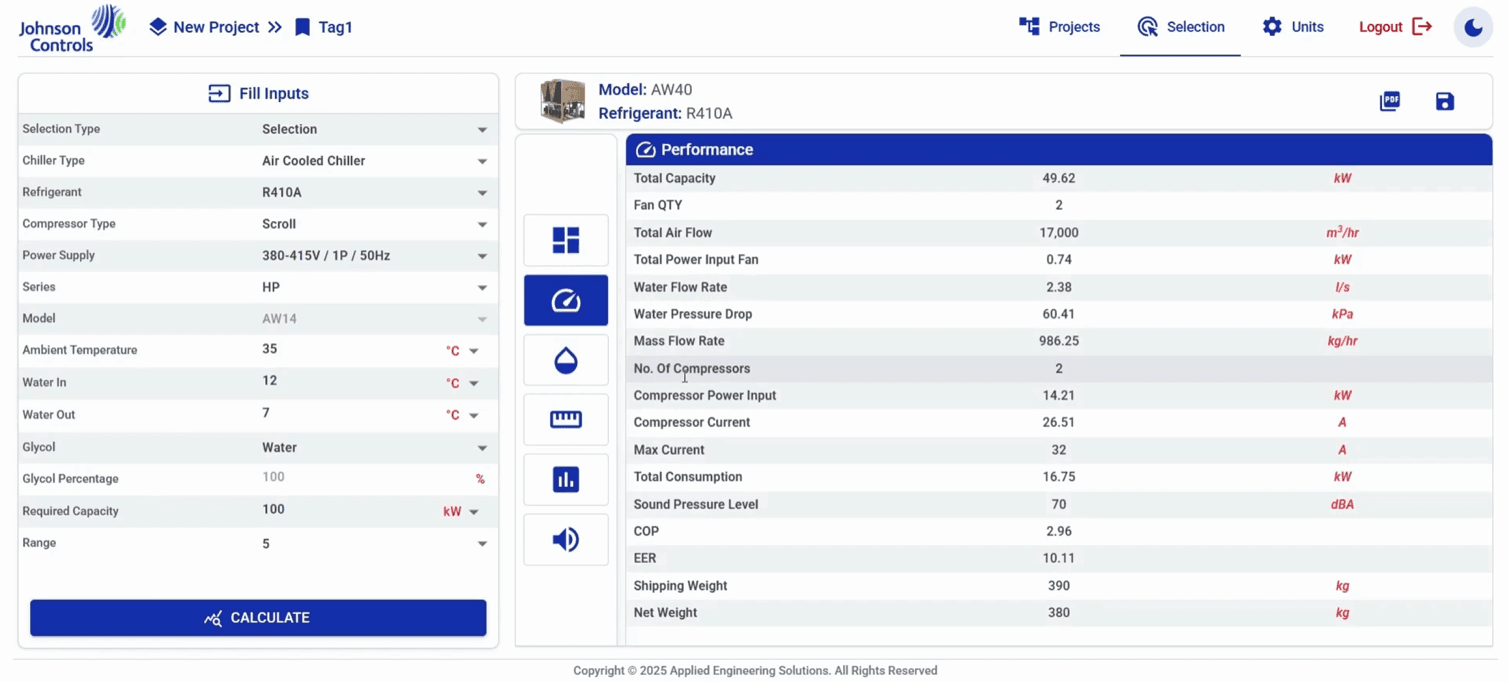Click the Required Capacity value field
Image resolution: width=1509 pixels, height=682 pixels.
tap(345, 510)
